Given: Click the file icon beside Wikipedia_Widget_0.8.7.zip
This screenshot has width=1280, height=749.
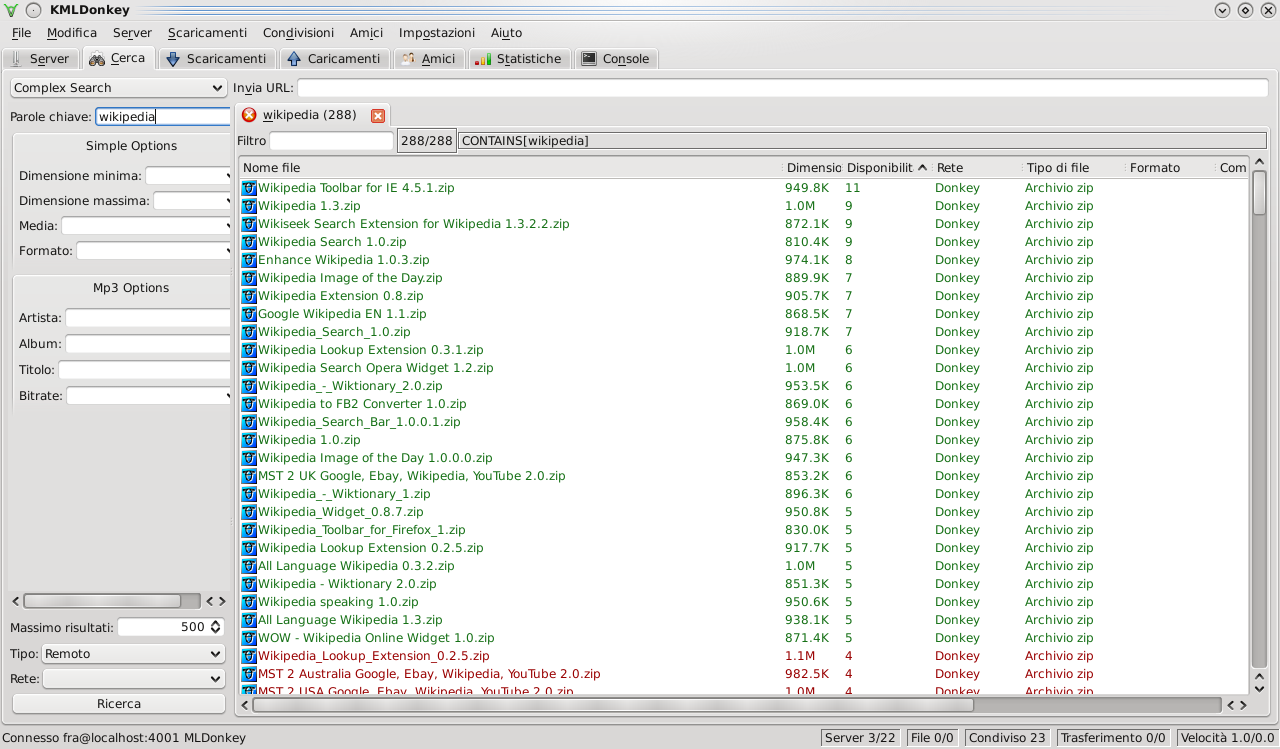Looking at the screenshot, I should (249, 512).
